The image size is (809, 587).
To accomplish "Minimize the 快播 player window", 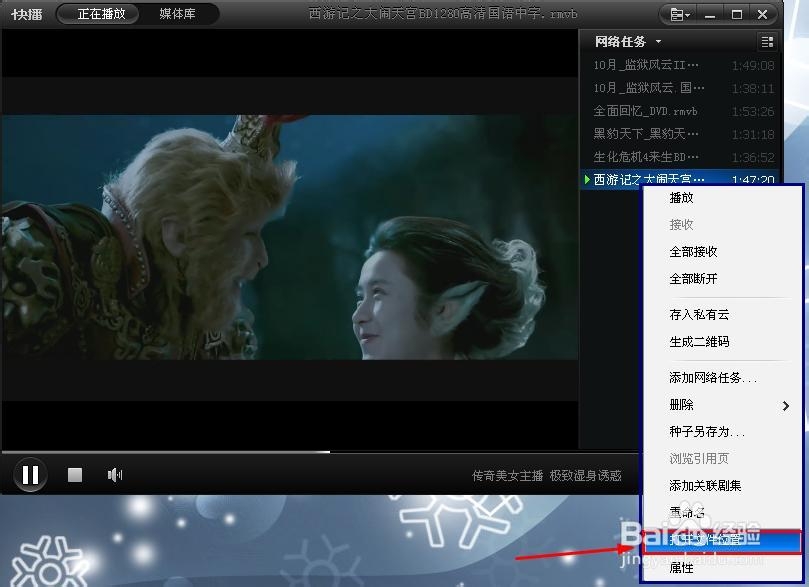I will pos(710,15).
